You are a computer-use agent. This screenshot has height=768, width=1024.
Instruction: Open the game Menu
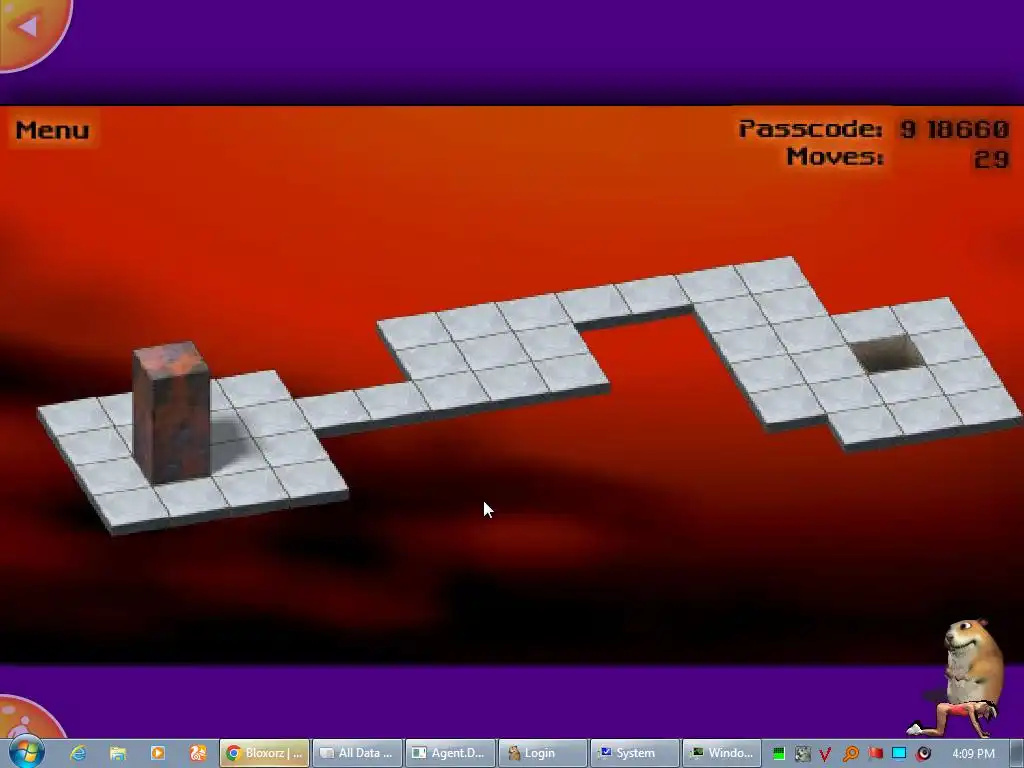coord(52,130)
